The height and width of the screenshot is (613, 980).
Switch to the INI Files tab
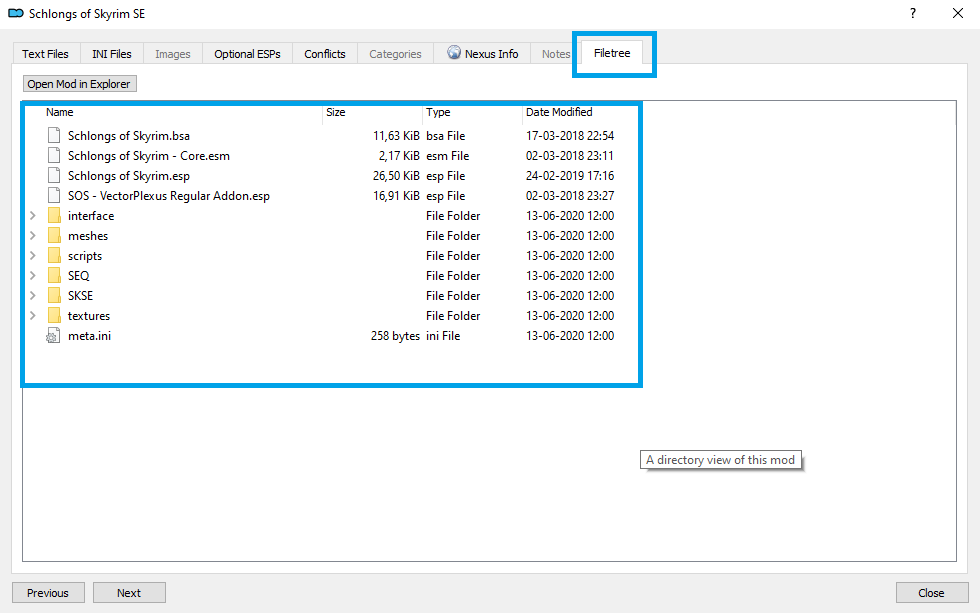(112, 54)
